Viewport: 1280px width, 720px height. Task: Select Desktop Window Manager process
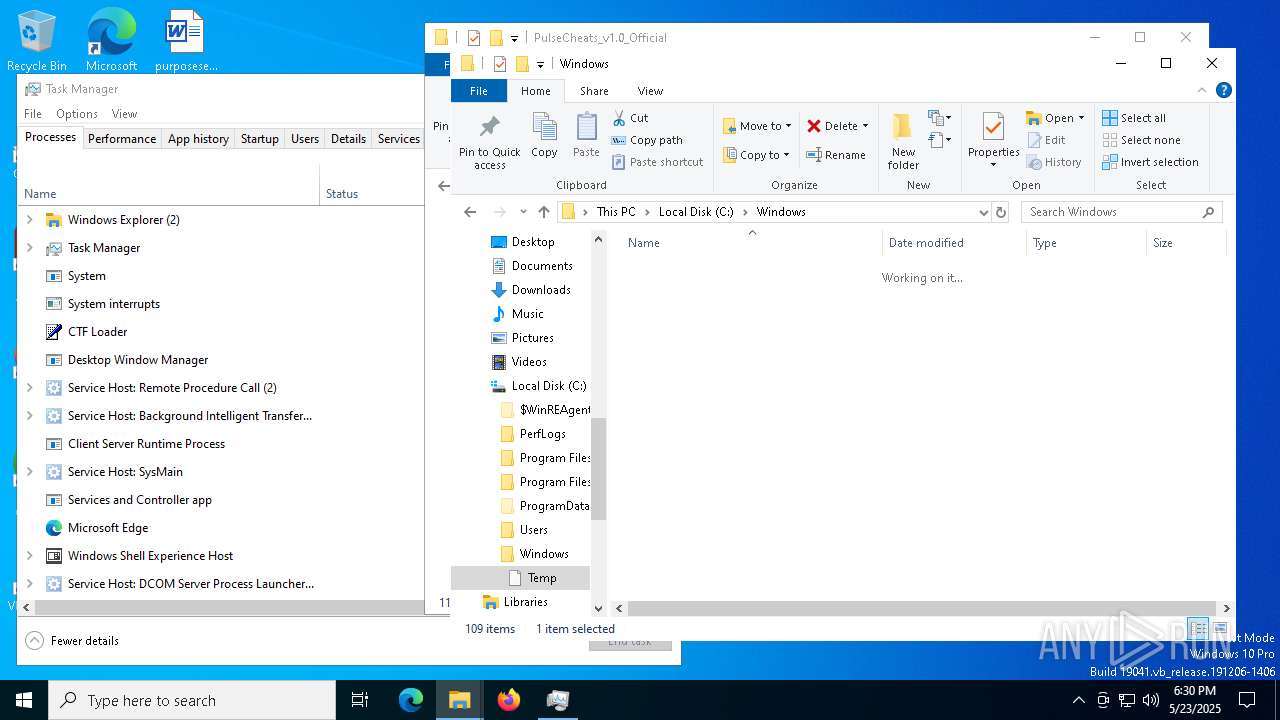coord(221,360)
